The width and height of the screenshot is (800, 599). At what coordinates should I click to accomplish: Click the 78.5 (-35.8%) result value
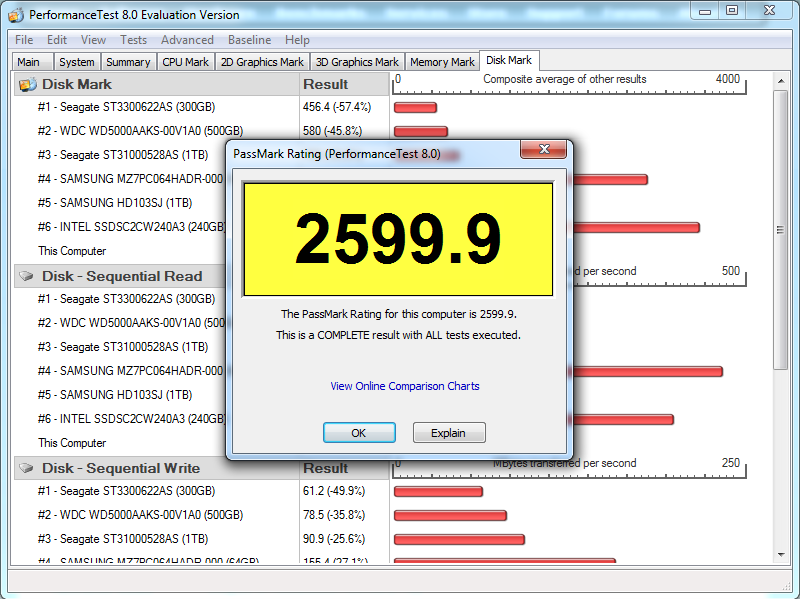[334, 515]
